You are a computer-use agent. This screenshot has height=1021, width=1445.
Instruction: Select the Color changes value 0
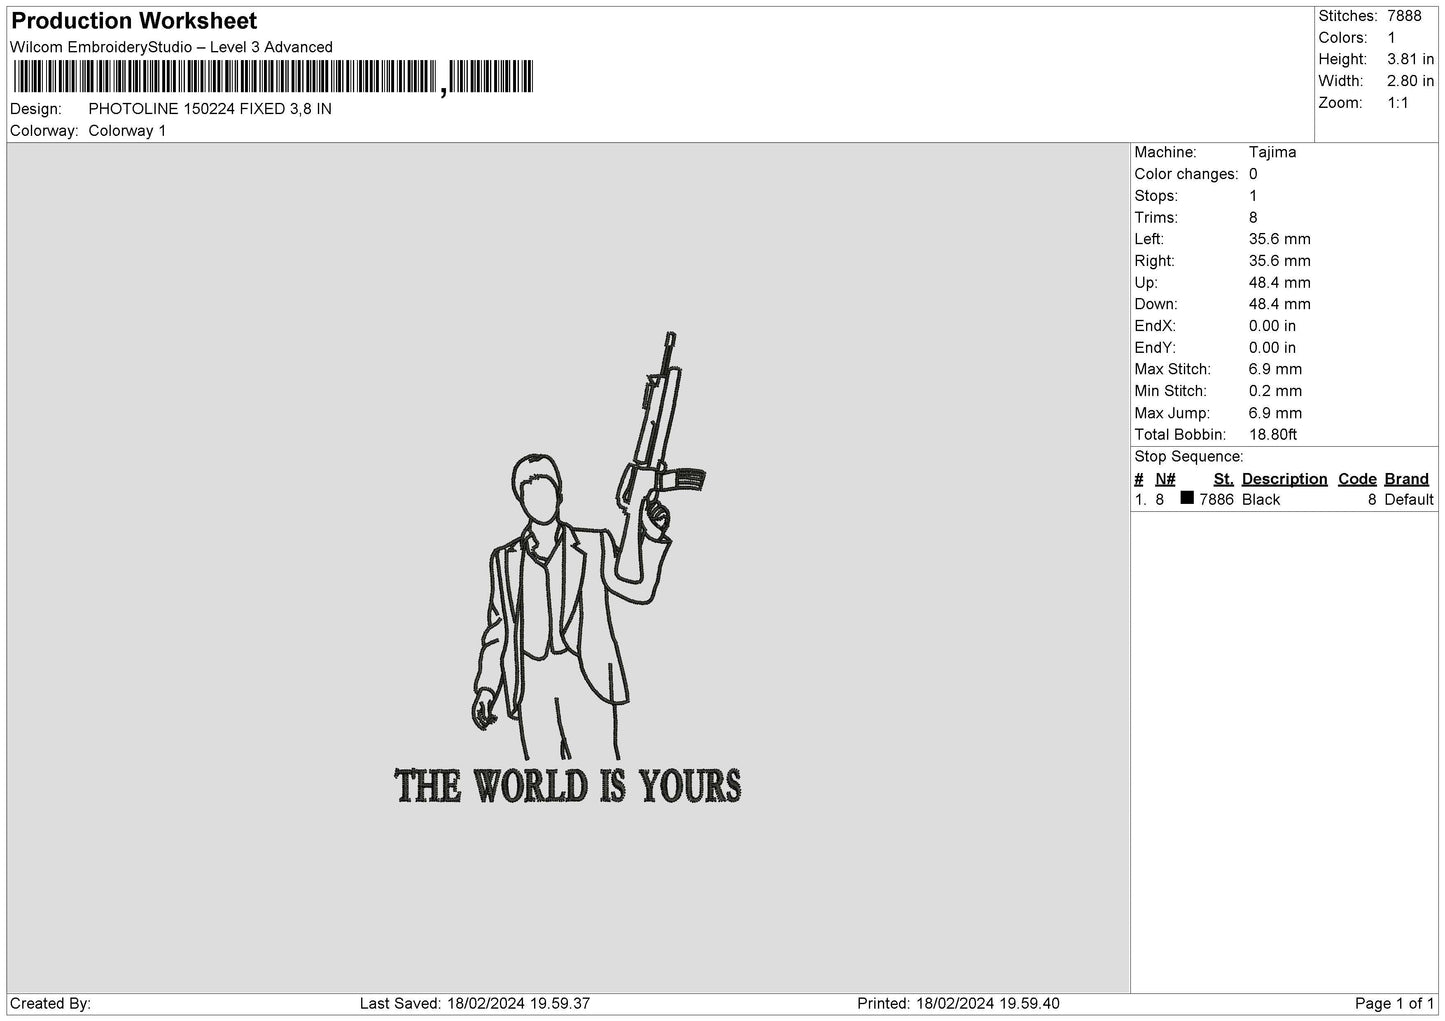click(1253, 174)
